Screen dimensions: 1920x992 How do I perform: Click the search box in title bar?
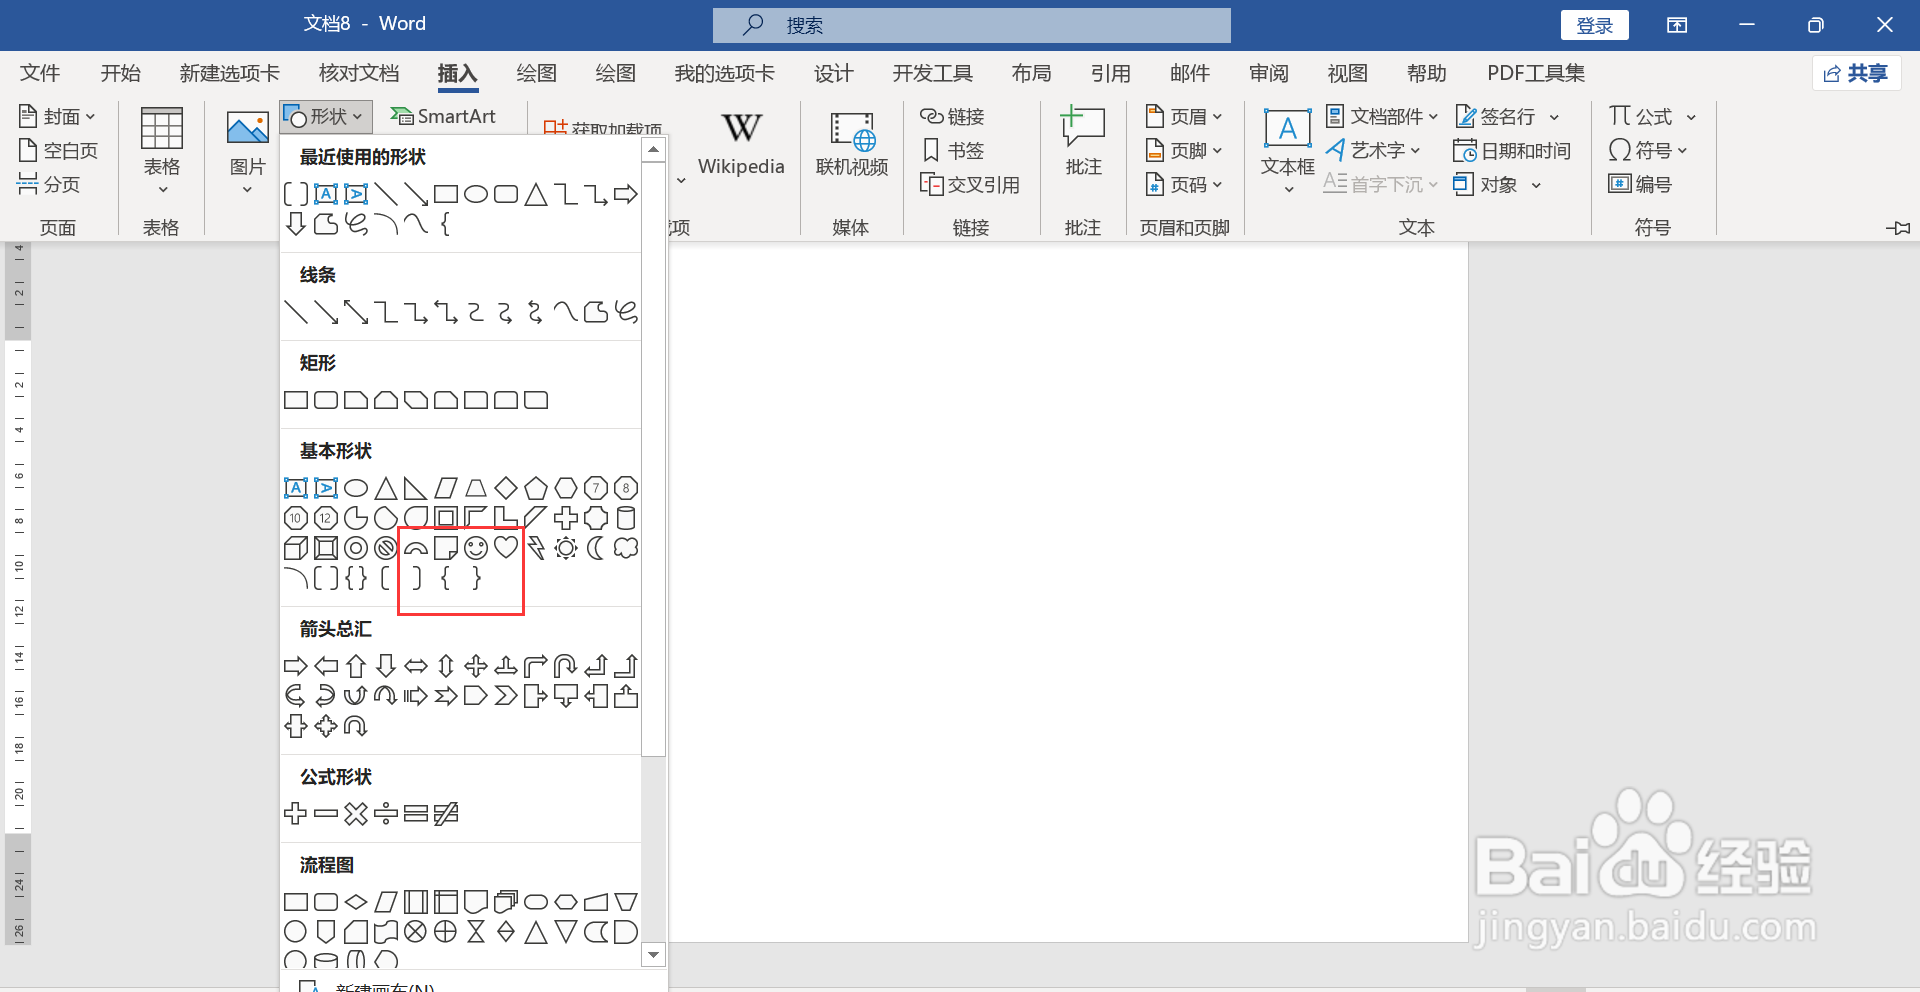coord(971,25)
